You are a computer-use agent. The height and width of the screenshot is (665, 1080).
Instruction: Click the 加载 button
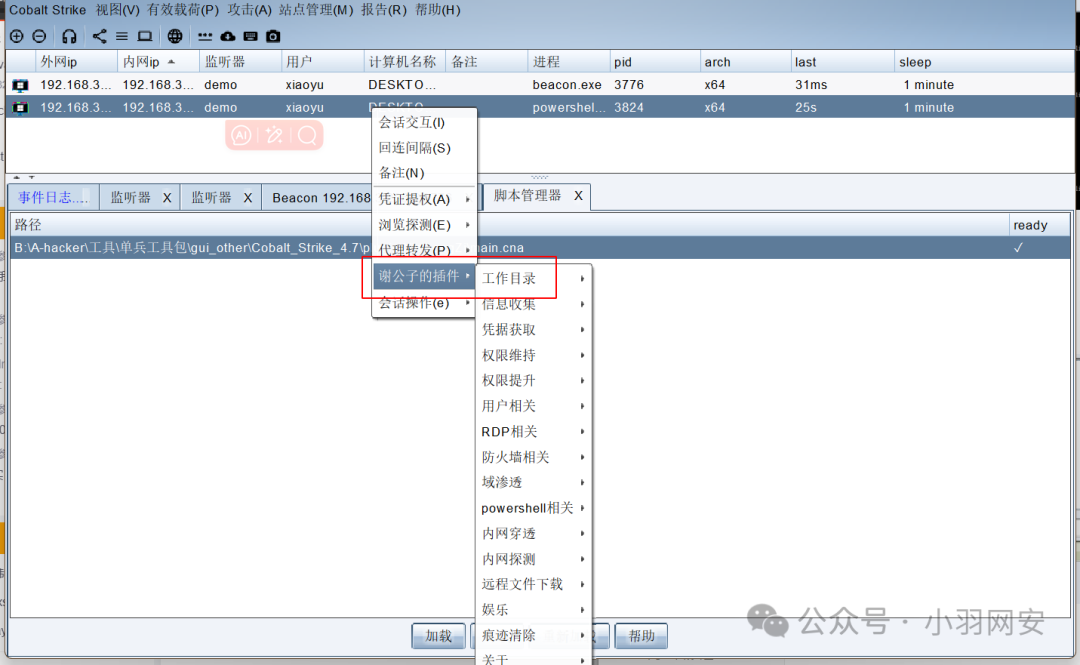coord(438,636)
